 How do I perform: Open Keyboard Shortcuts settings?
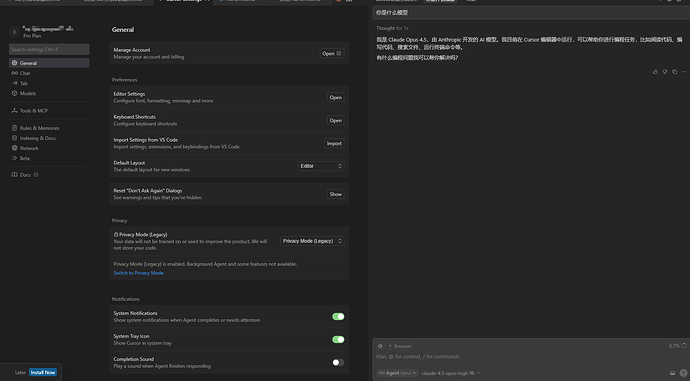coord(335,121)
